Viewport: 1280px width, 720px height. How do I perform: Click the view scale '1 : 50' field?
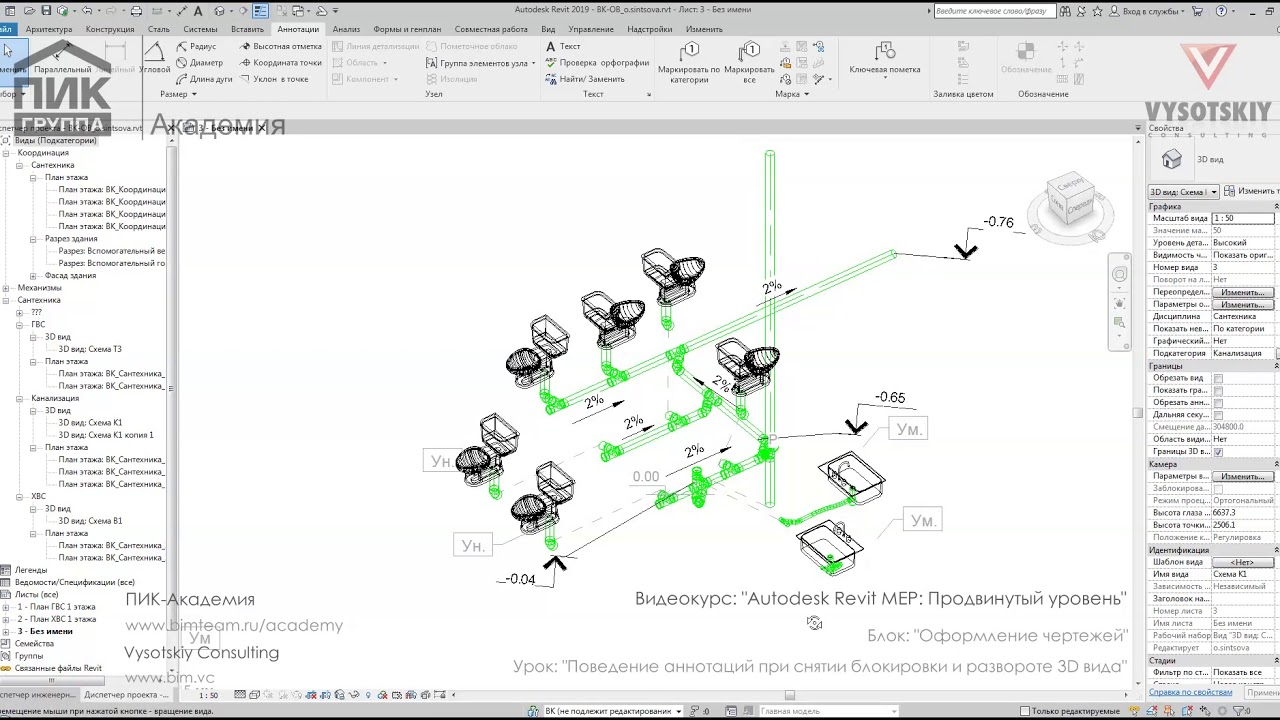1243,218
